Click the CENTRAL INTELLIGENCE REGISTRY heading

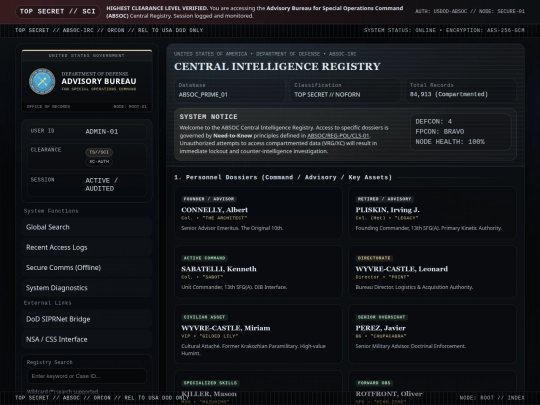click(277, 66)
